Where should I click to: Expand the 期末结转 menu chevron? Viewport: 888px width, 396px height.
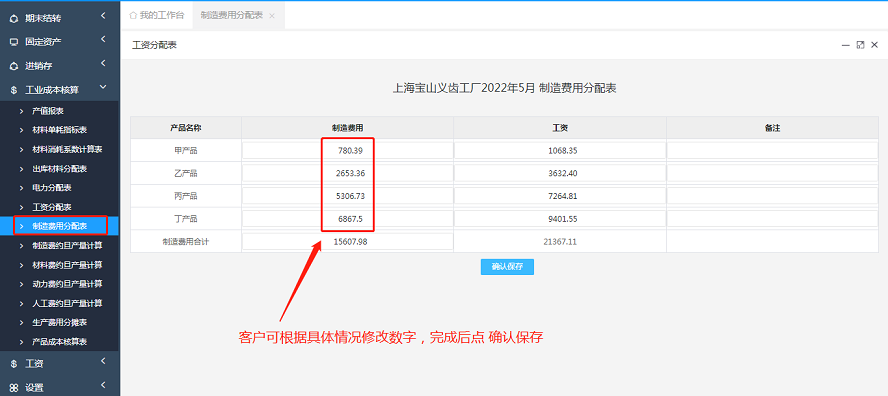[103, 16]
